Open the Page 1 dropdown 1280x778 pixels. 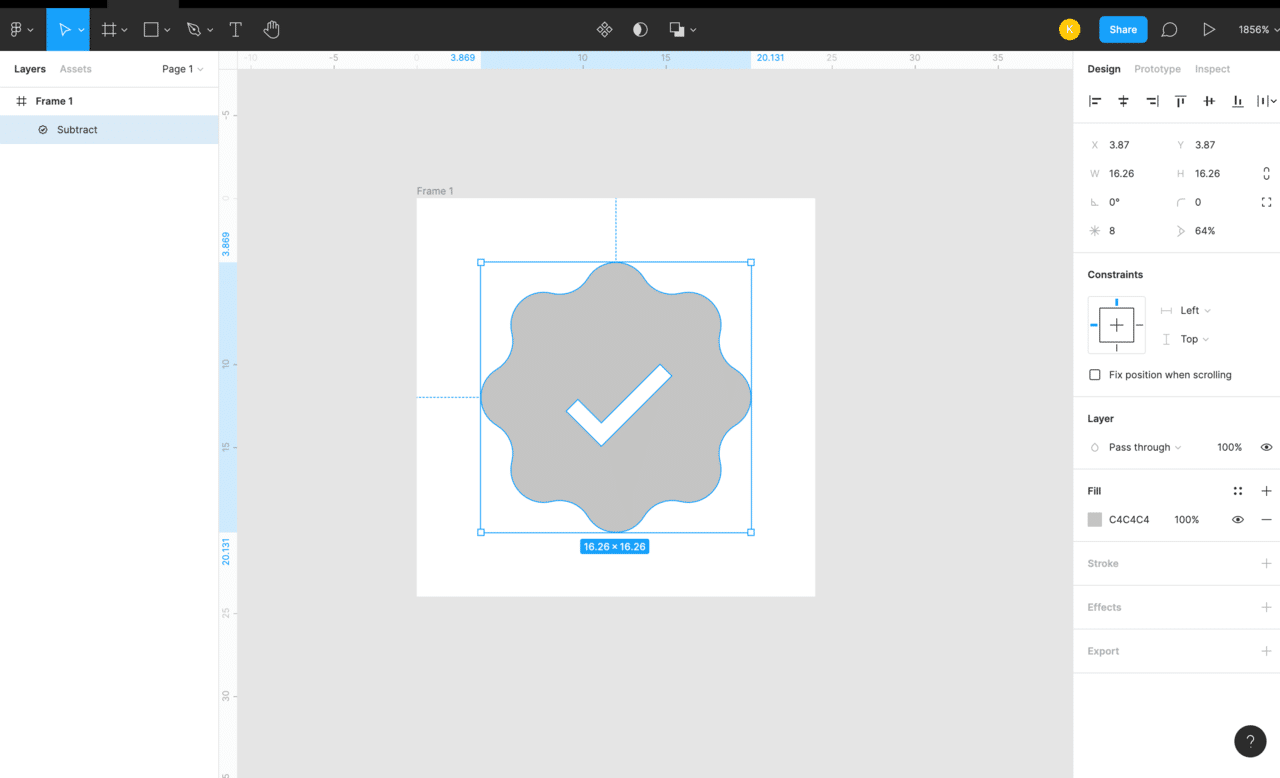click(182, 69)
